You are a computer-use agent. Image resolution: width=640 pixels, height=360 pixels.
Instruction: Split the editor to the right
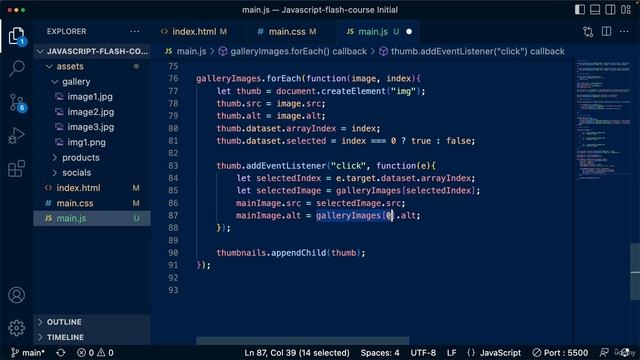[x=607, y=31]
